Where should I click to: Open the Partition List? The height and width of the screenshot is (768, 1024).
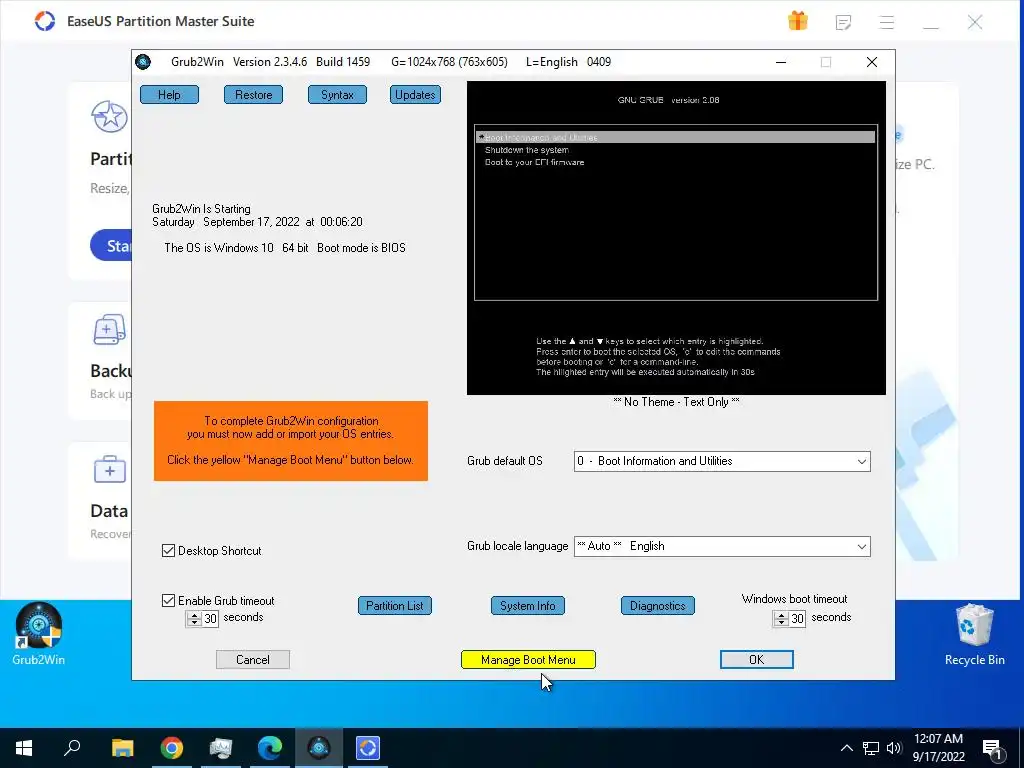[394, 605]
